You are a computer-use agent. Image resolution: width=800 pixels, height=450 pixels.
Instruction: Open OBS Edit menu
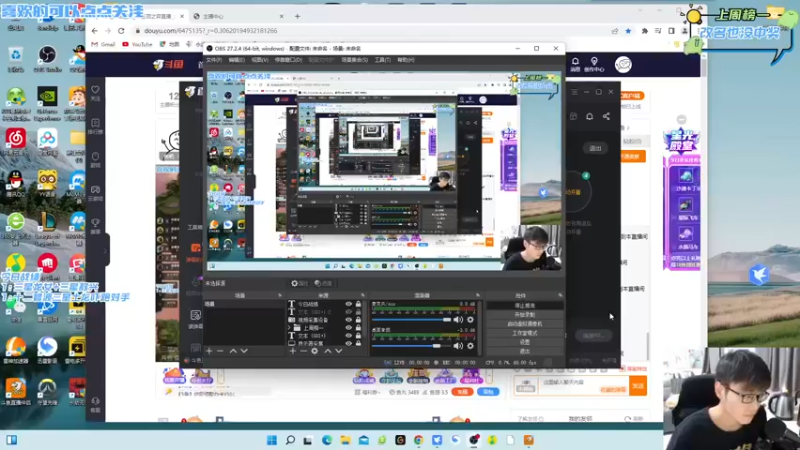click(236, 60)
